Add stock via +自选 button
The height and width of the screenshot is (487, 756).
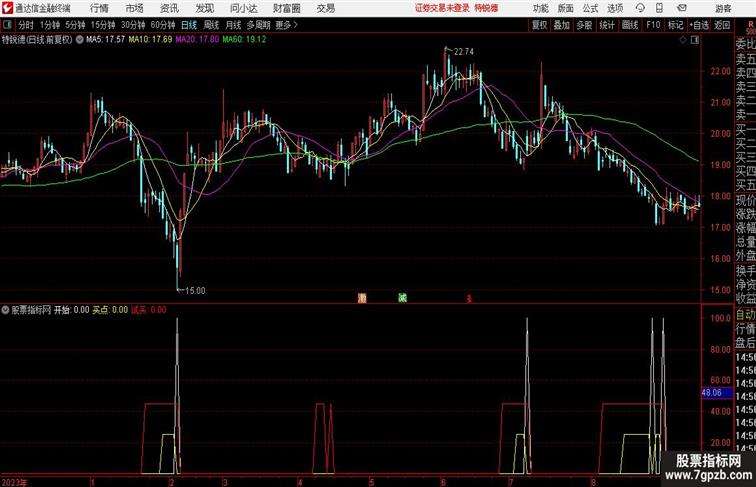699,25
